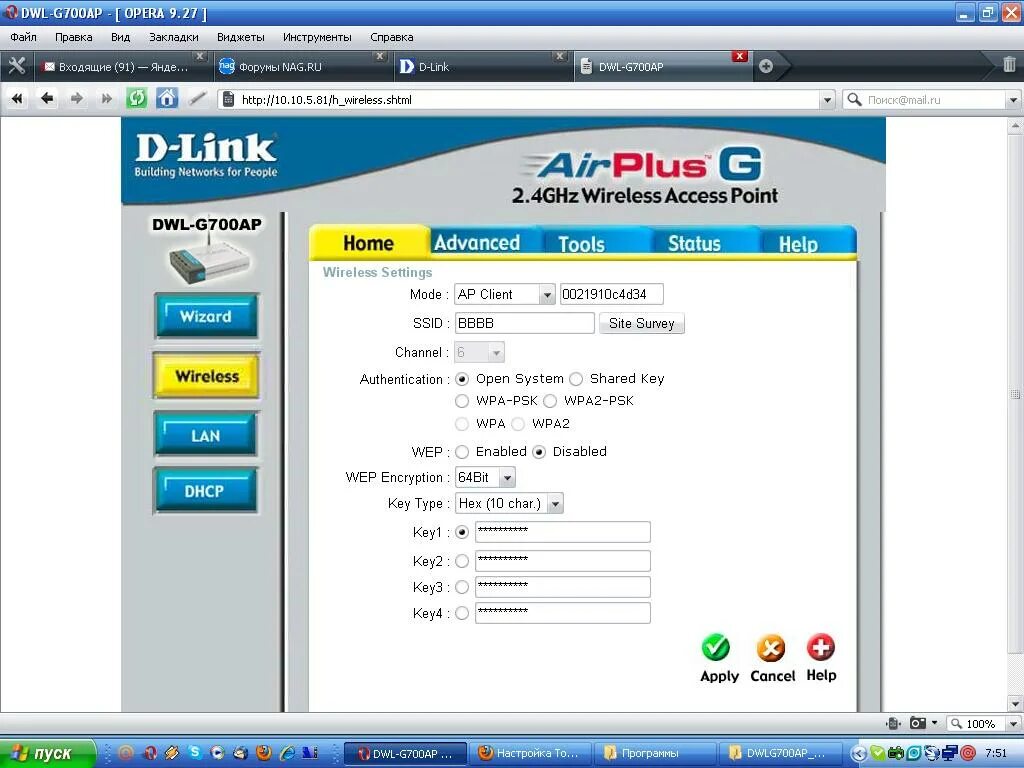The width and height of the screenshot is (1024, 768).
Task: Click the Cancel orange X icon
Action: pos(771,648)
